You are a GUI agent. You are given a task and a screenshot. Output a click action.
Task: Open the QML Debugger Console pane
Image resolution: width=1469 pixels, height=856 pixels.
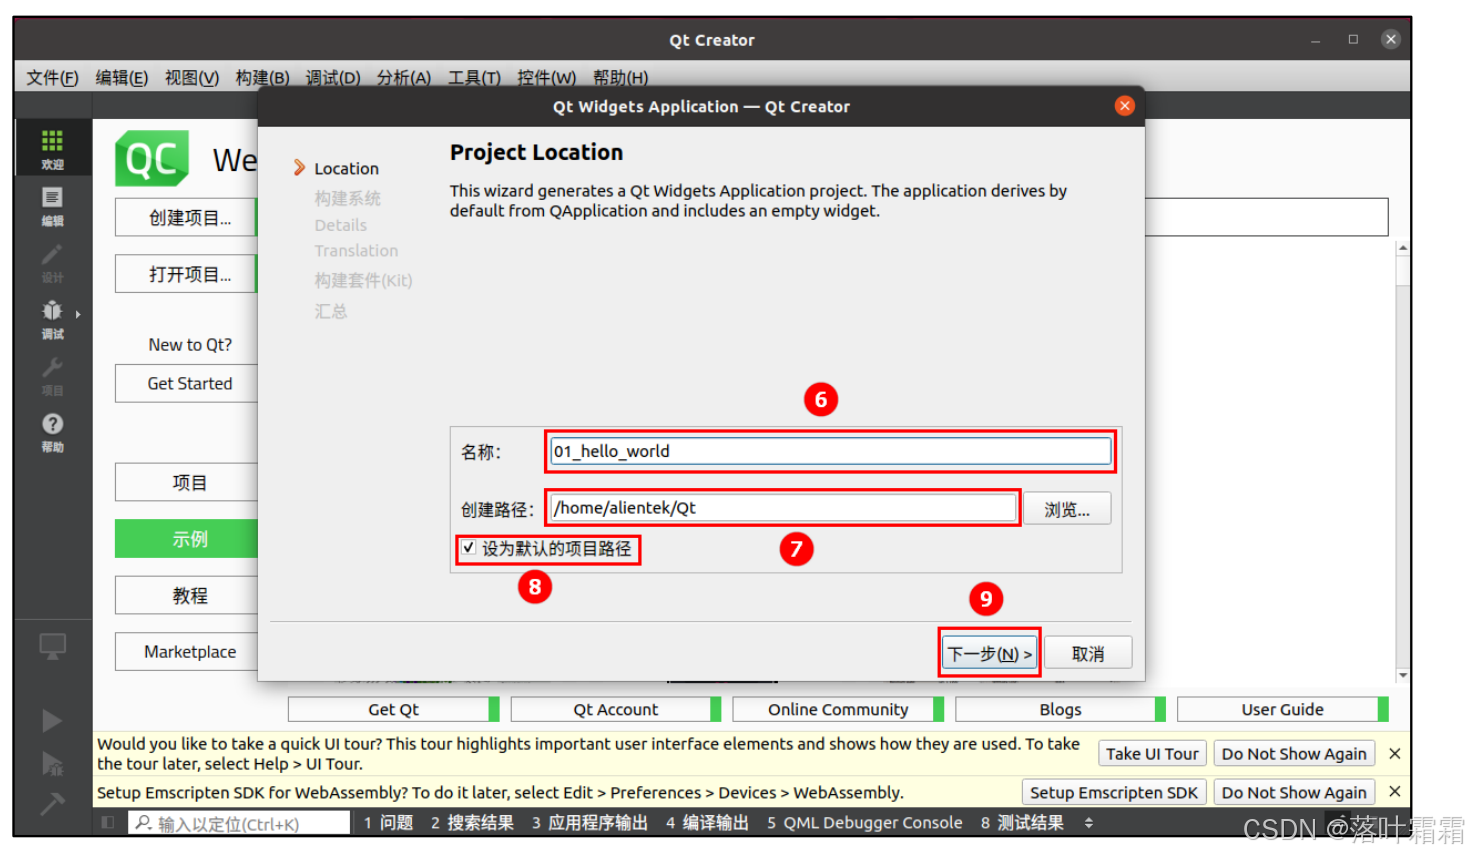tap(865, 822)
